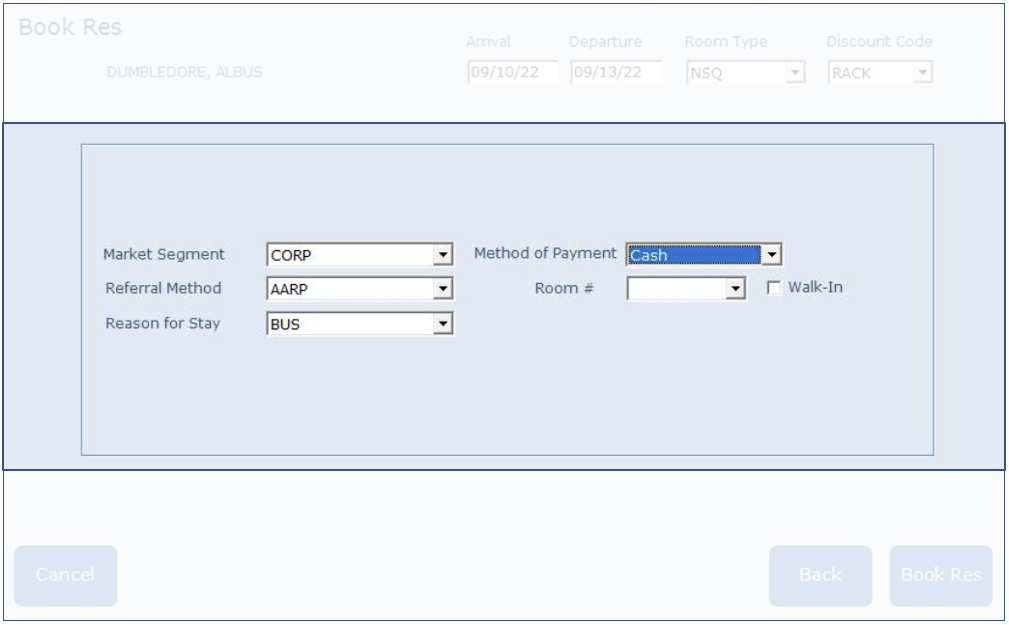1009x625 pixels.
Task: Expand the Room # dropdown arrow
Action: [737, 289]
